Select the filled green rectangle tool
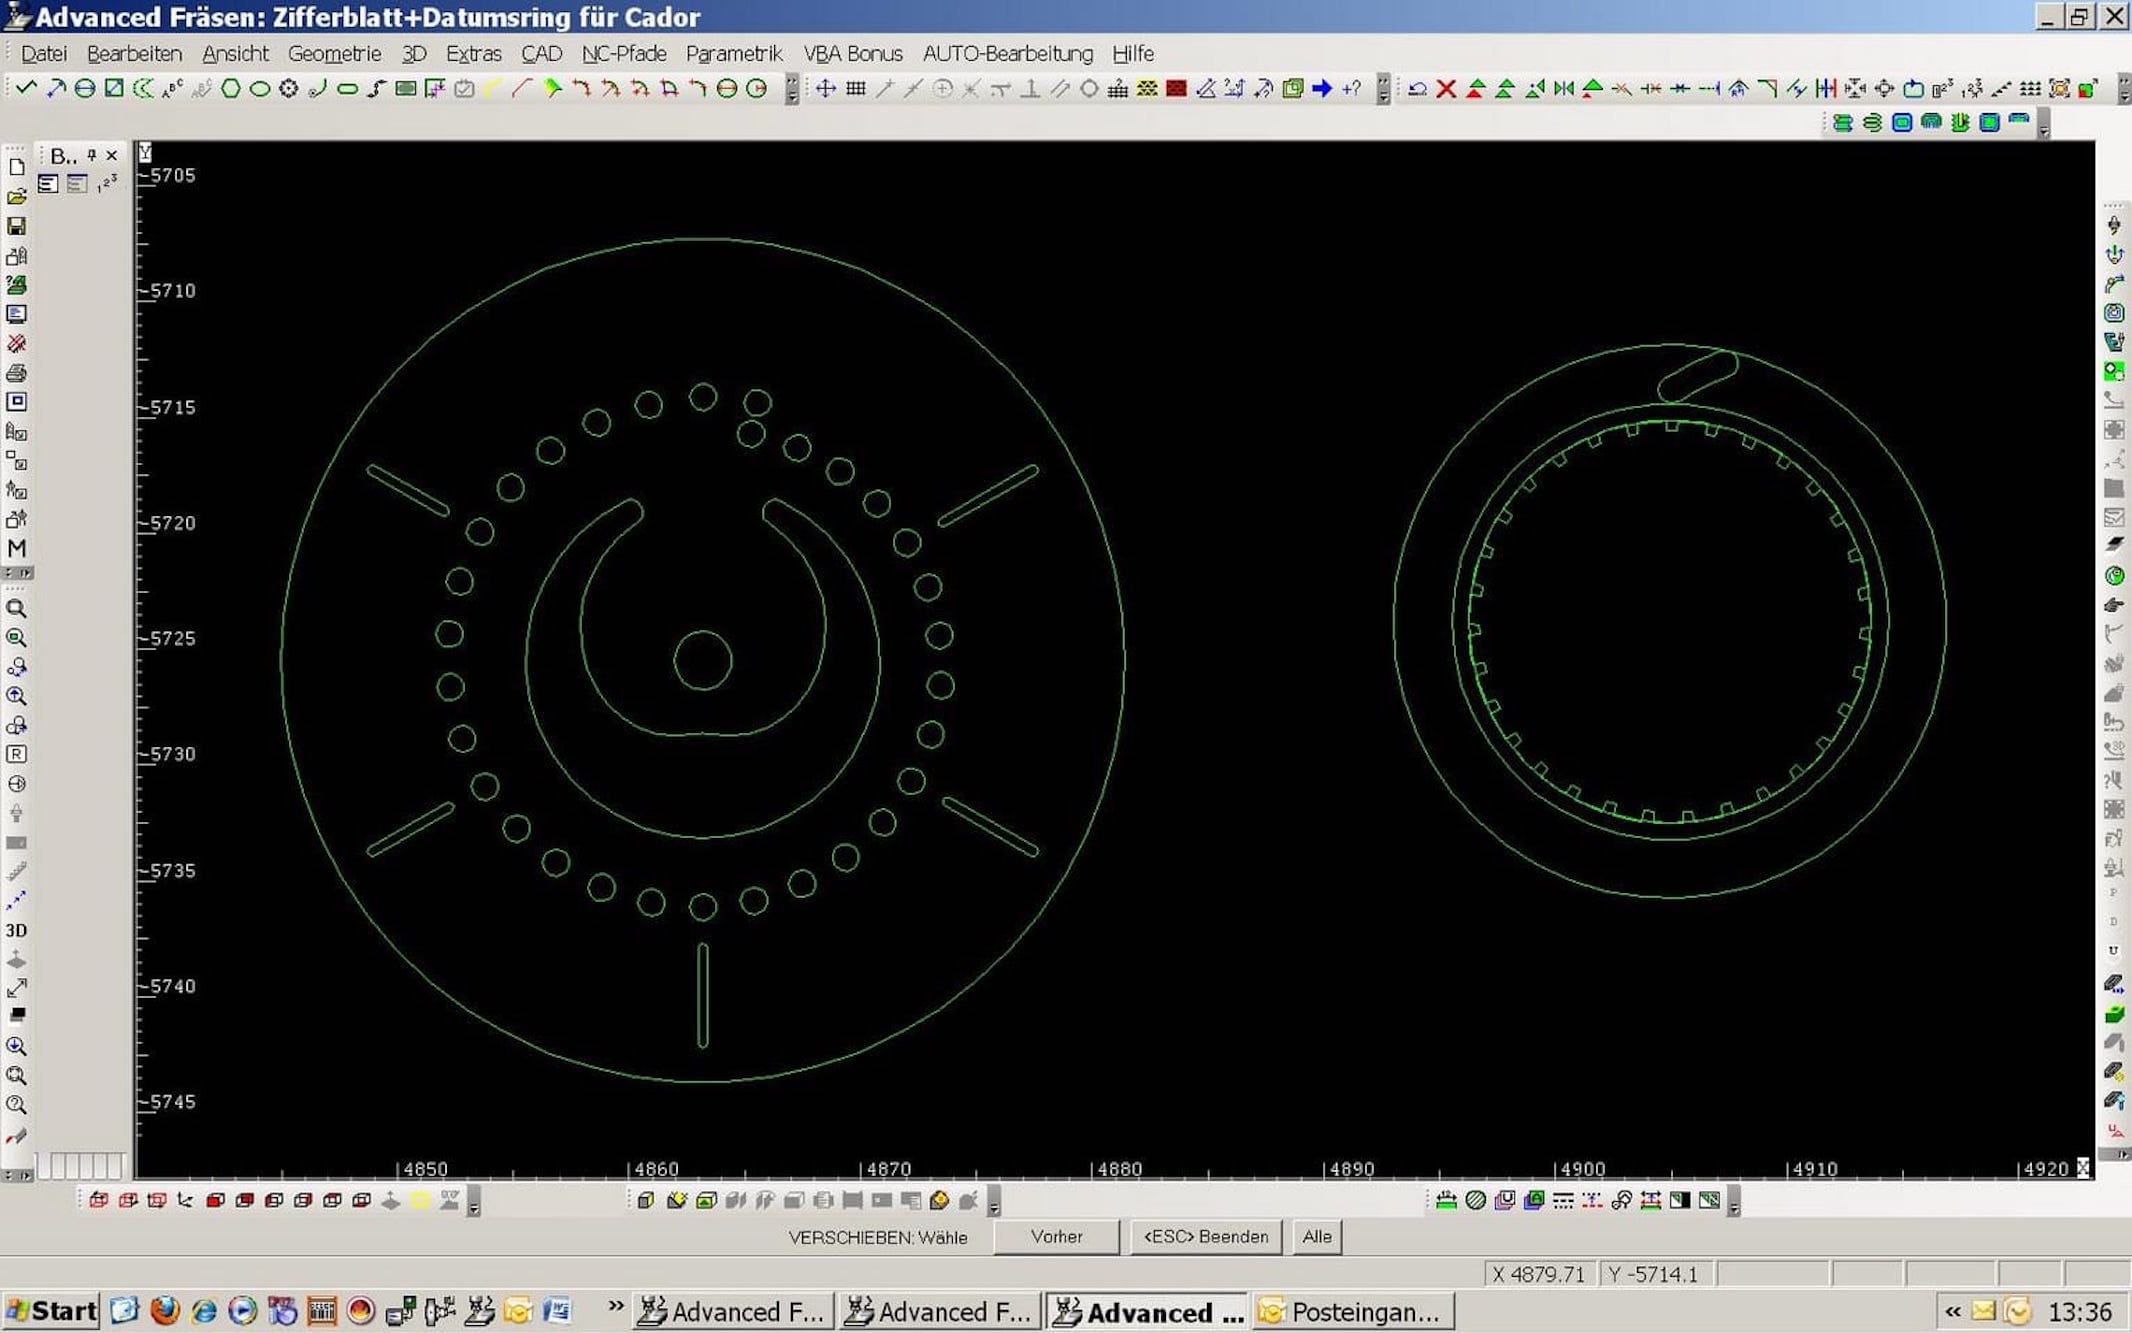The width and height of the screenshot is (2132, 1333). pos(406,88)
